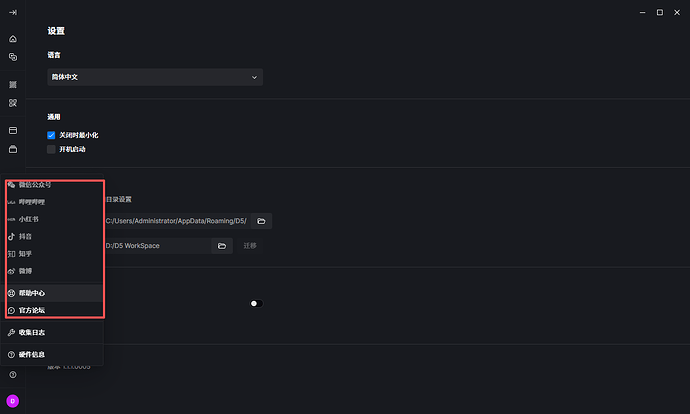This screenshot has width=690, height=414.
Task: Click the home icon in the sidebar
Action: (13, 39)
